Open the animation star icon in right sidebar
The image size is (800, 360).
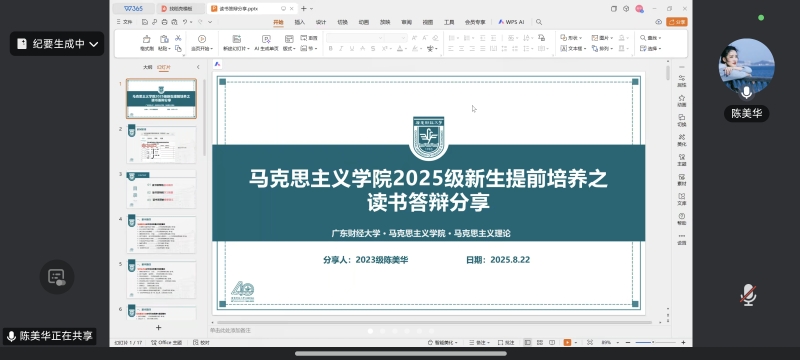[682, 98]
